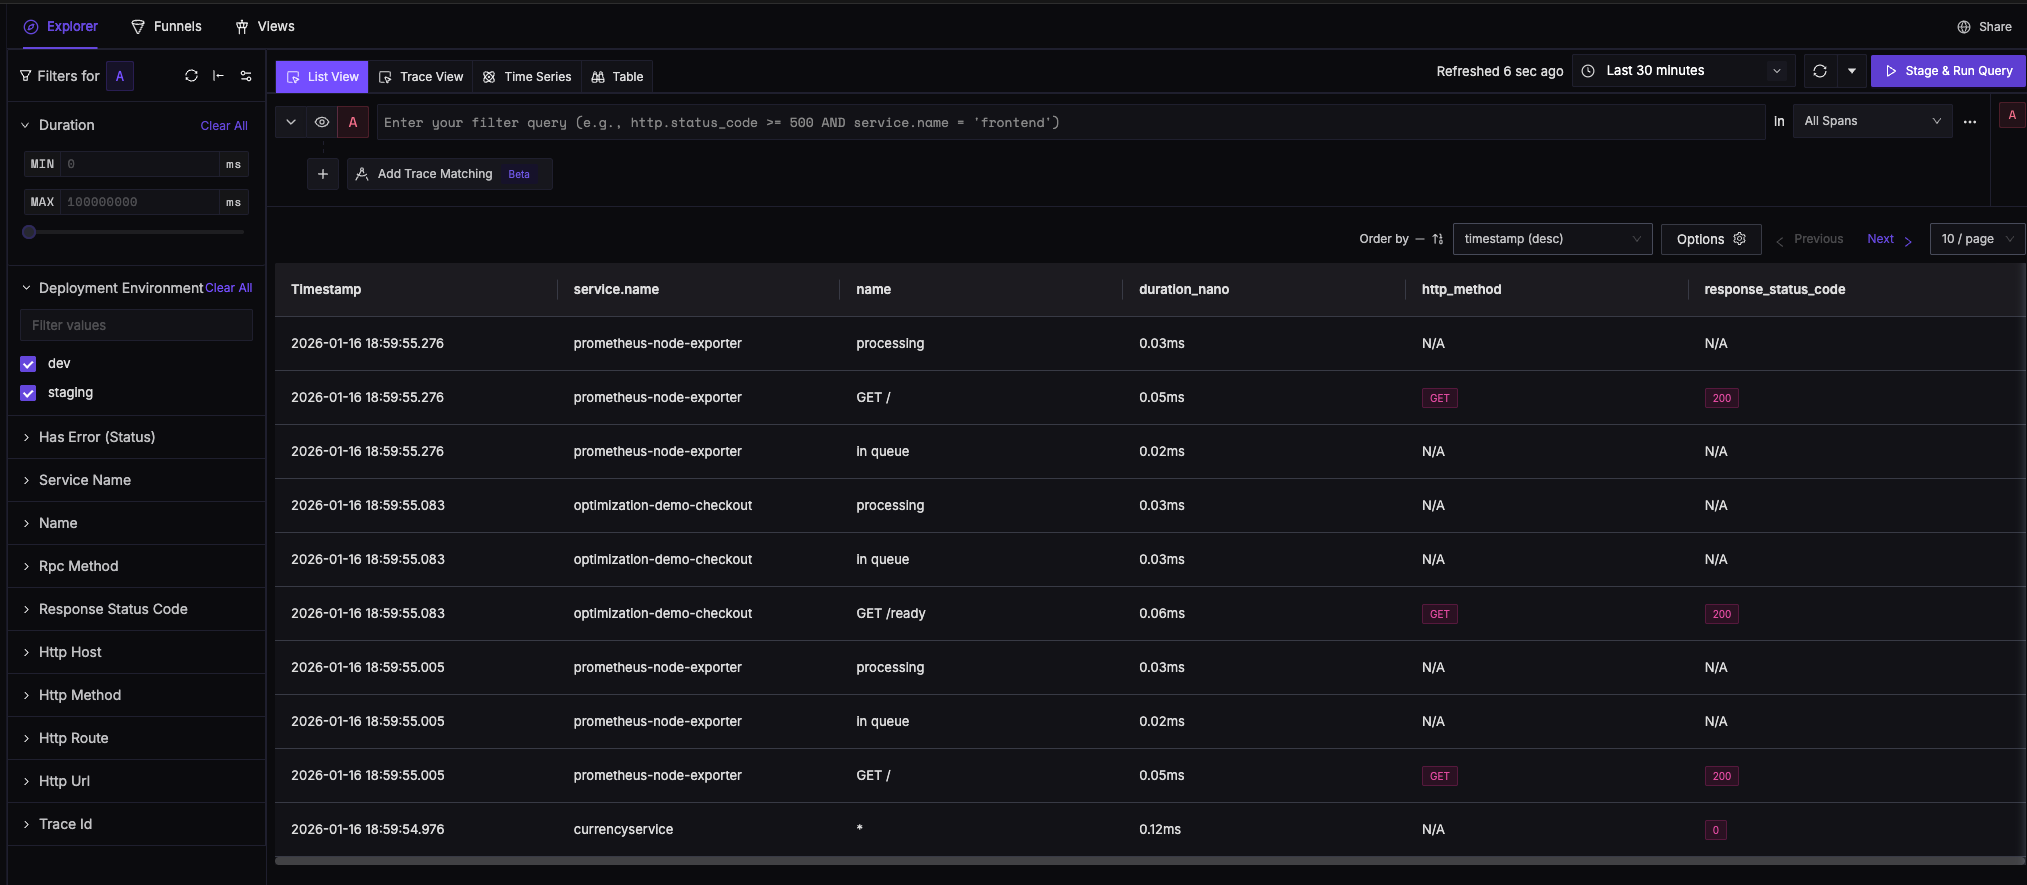Screen dimensions: 2027x885
Task: Click the filter query input field
Action: [1070, 122]
